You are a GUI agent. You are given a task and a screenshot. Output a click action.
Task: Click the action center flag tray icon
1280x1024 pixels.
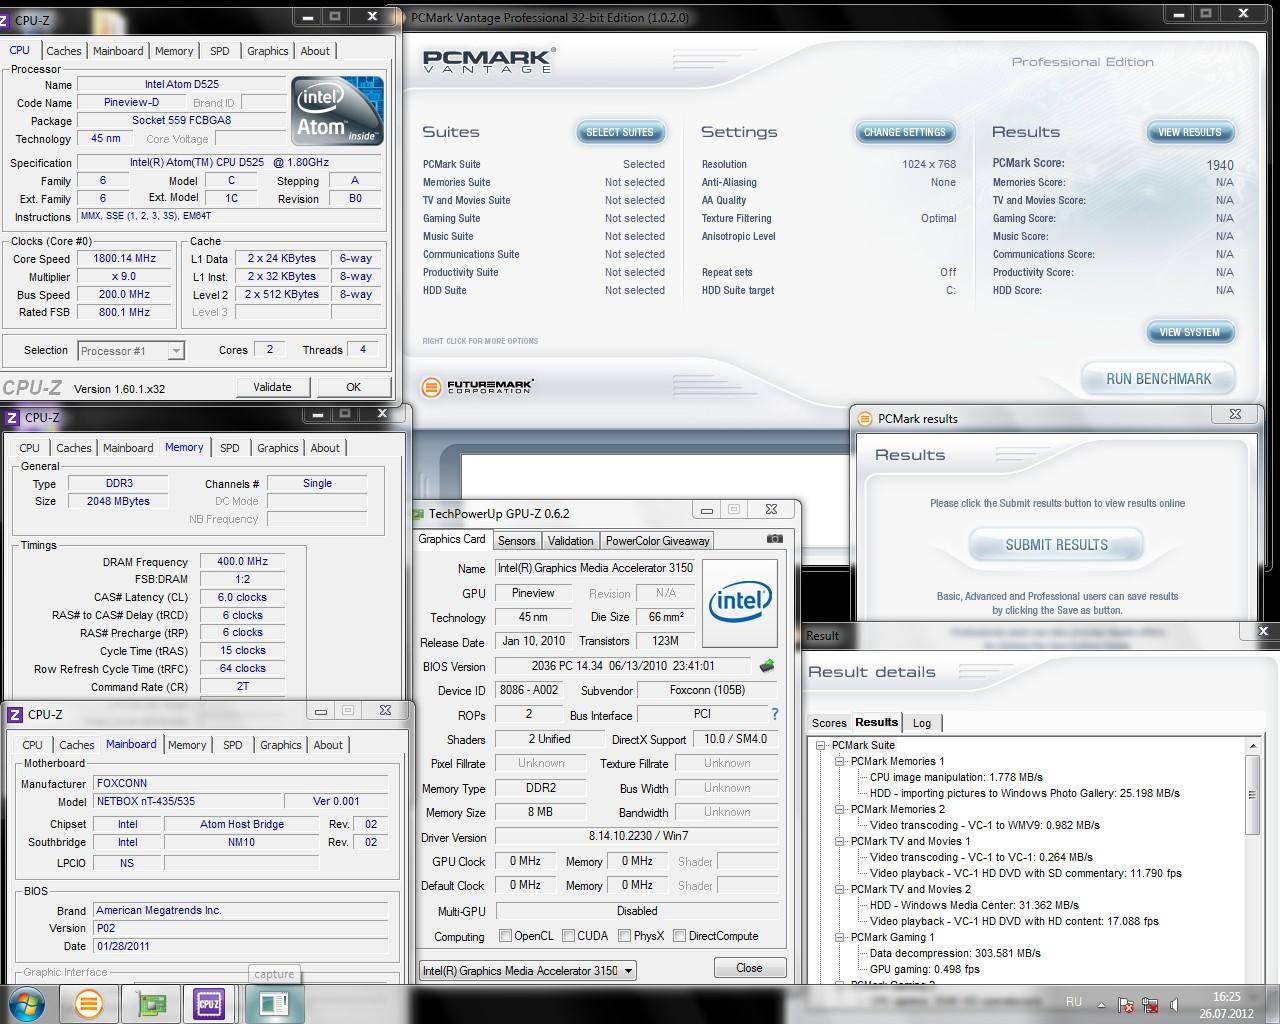pos(1126,1005)
